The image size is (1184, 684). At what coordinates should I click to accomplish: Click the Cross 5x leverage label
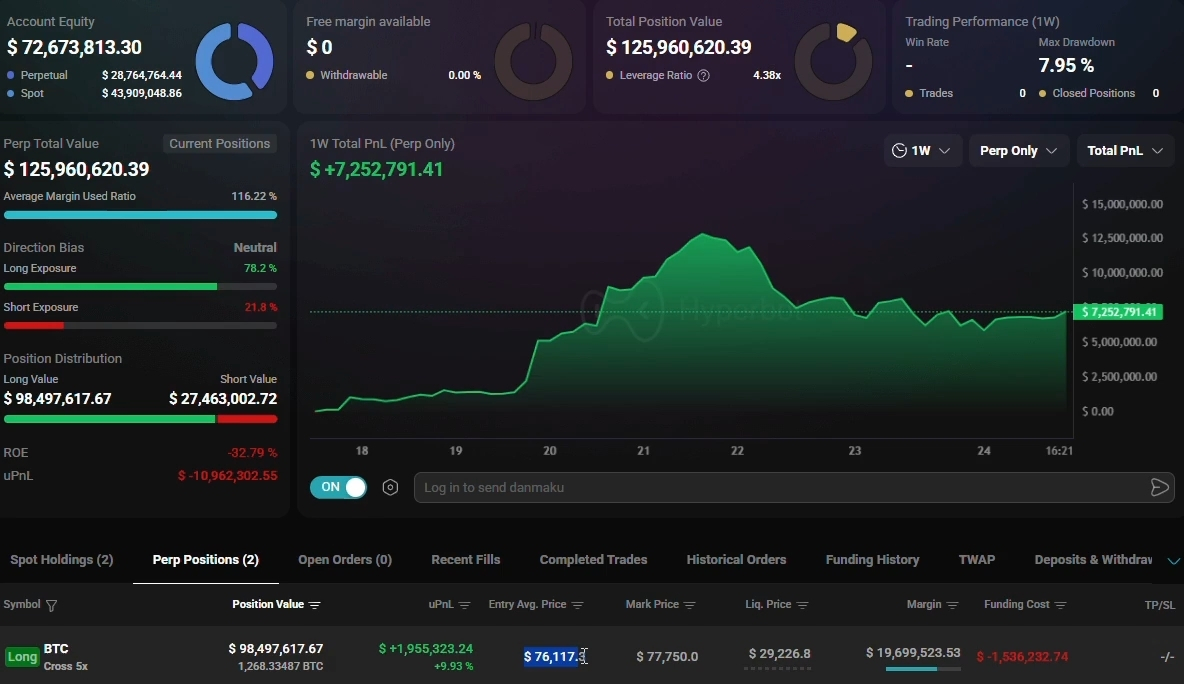click(x=66, y=667)
